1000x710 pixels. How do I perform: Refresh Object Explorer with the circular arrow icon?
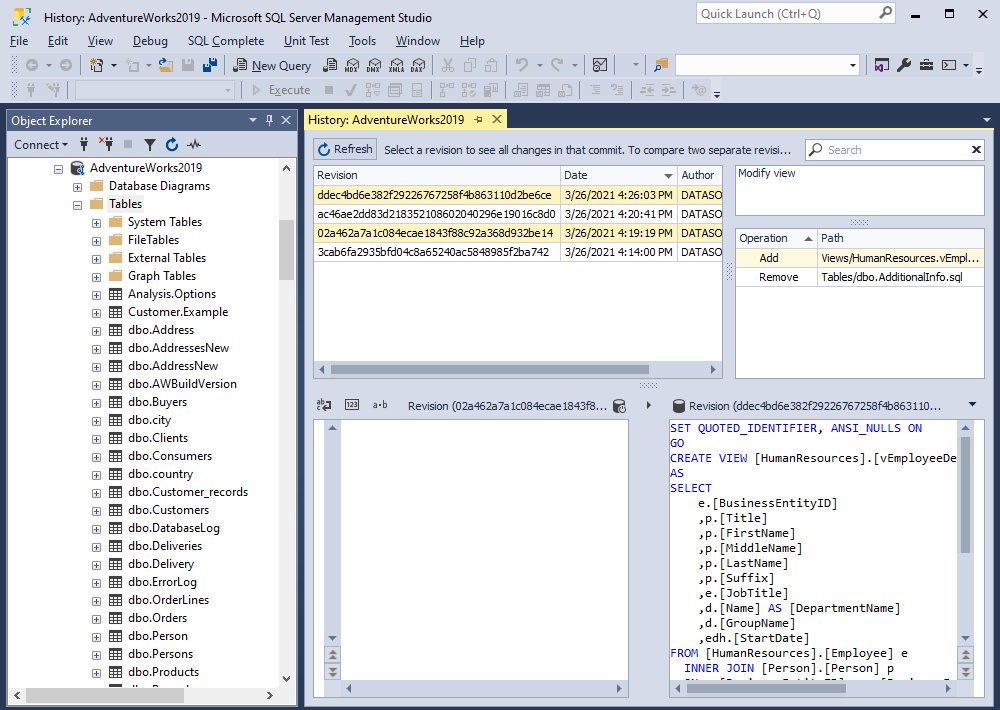[x=172, y=145]
